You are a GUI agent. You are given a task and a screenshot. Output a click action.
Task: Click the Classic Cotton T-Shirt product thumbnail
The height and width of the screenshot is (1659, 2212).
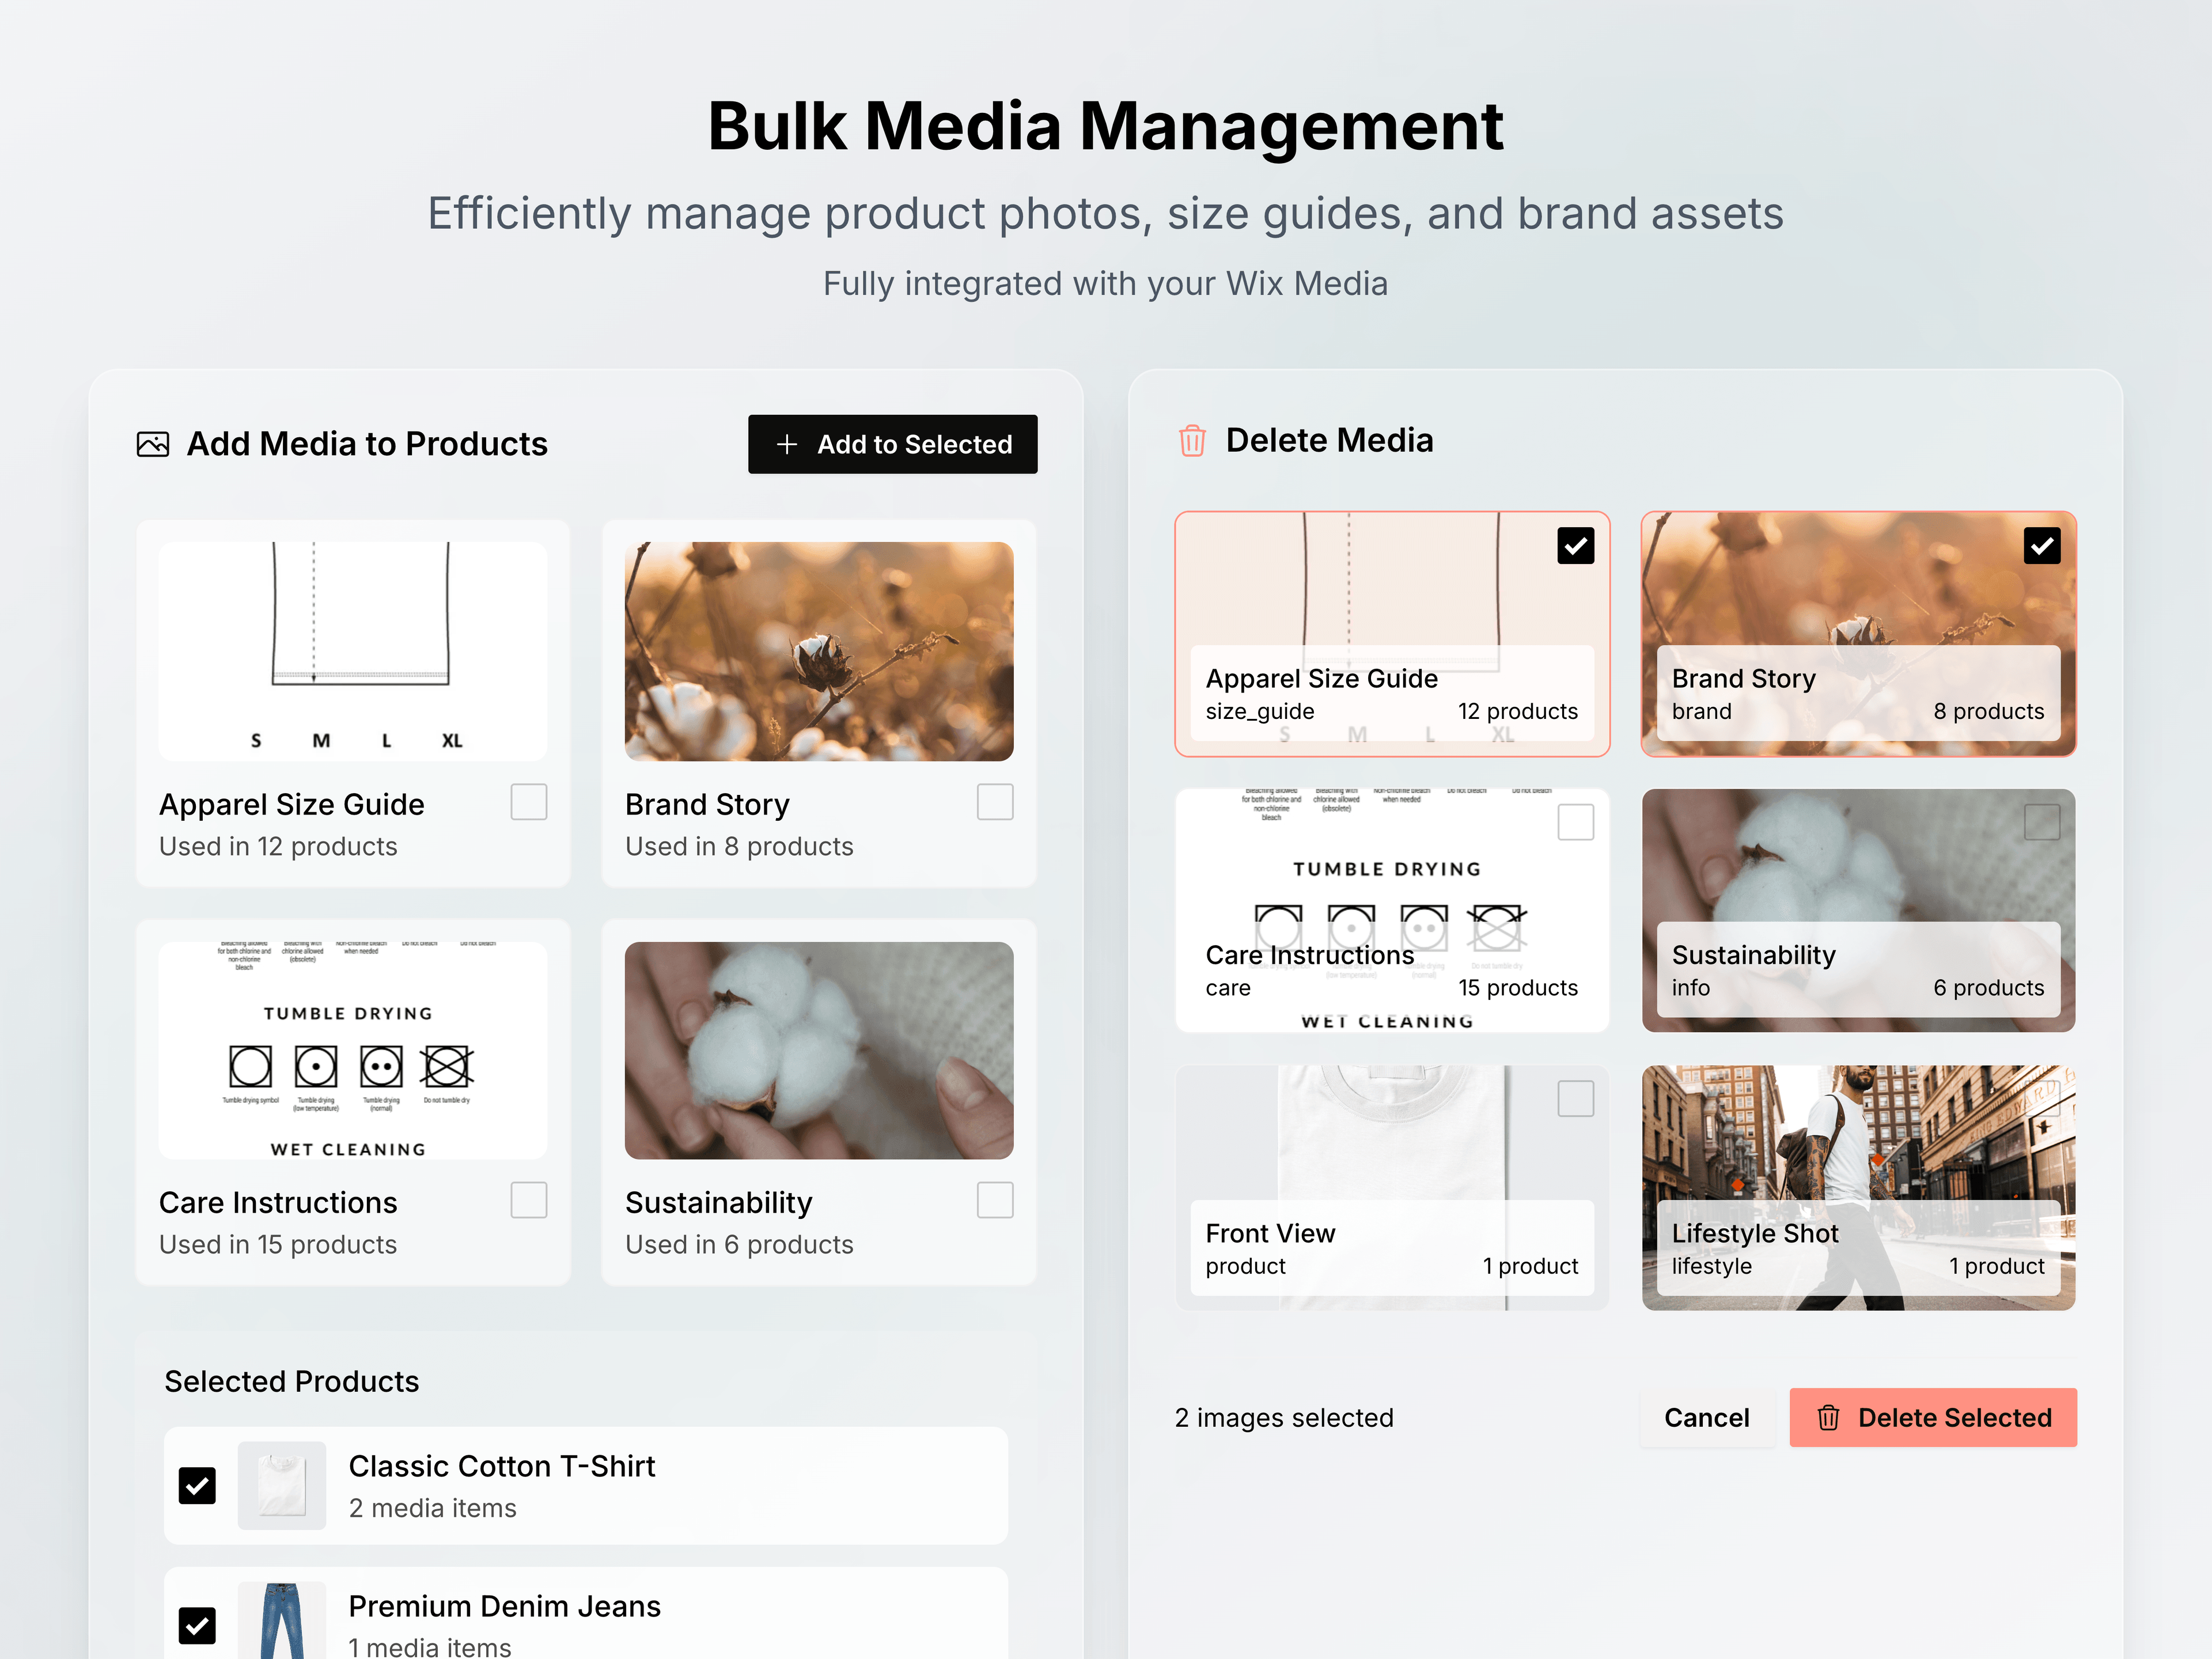[282, 1485]
